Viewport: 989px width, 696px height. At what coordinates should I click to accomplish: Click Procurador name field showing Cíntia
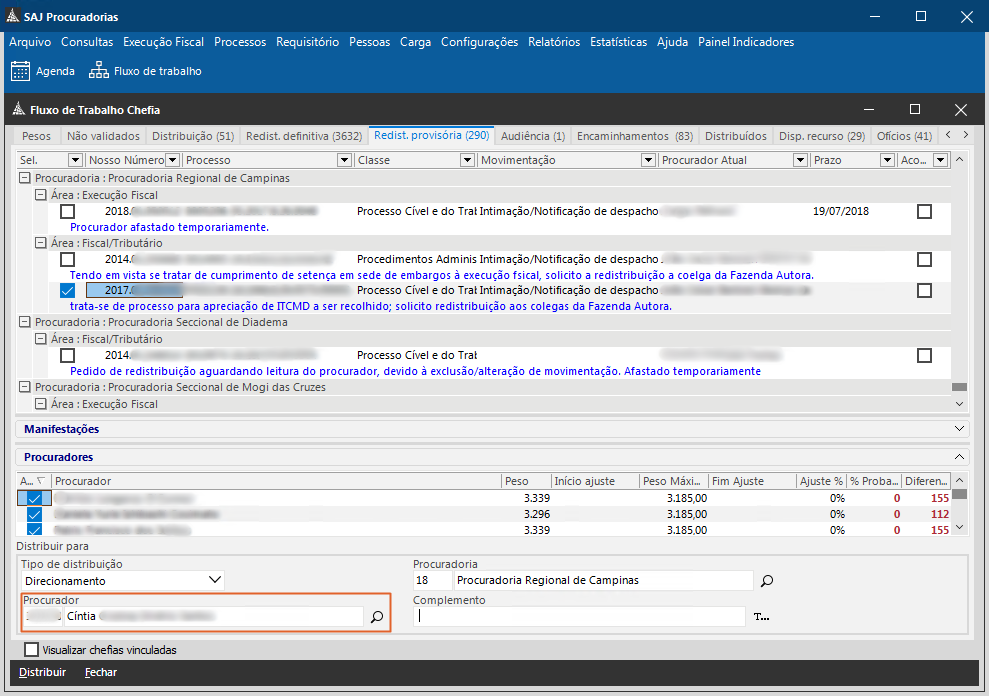pyautogui.click(x=213, y=616)
